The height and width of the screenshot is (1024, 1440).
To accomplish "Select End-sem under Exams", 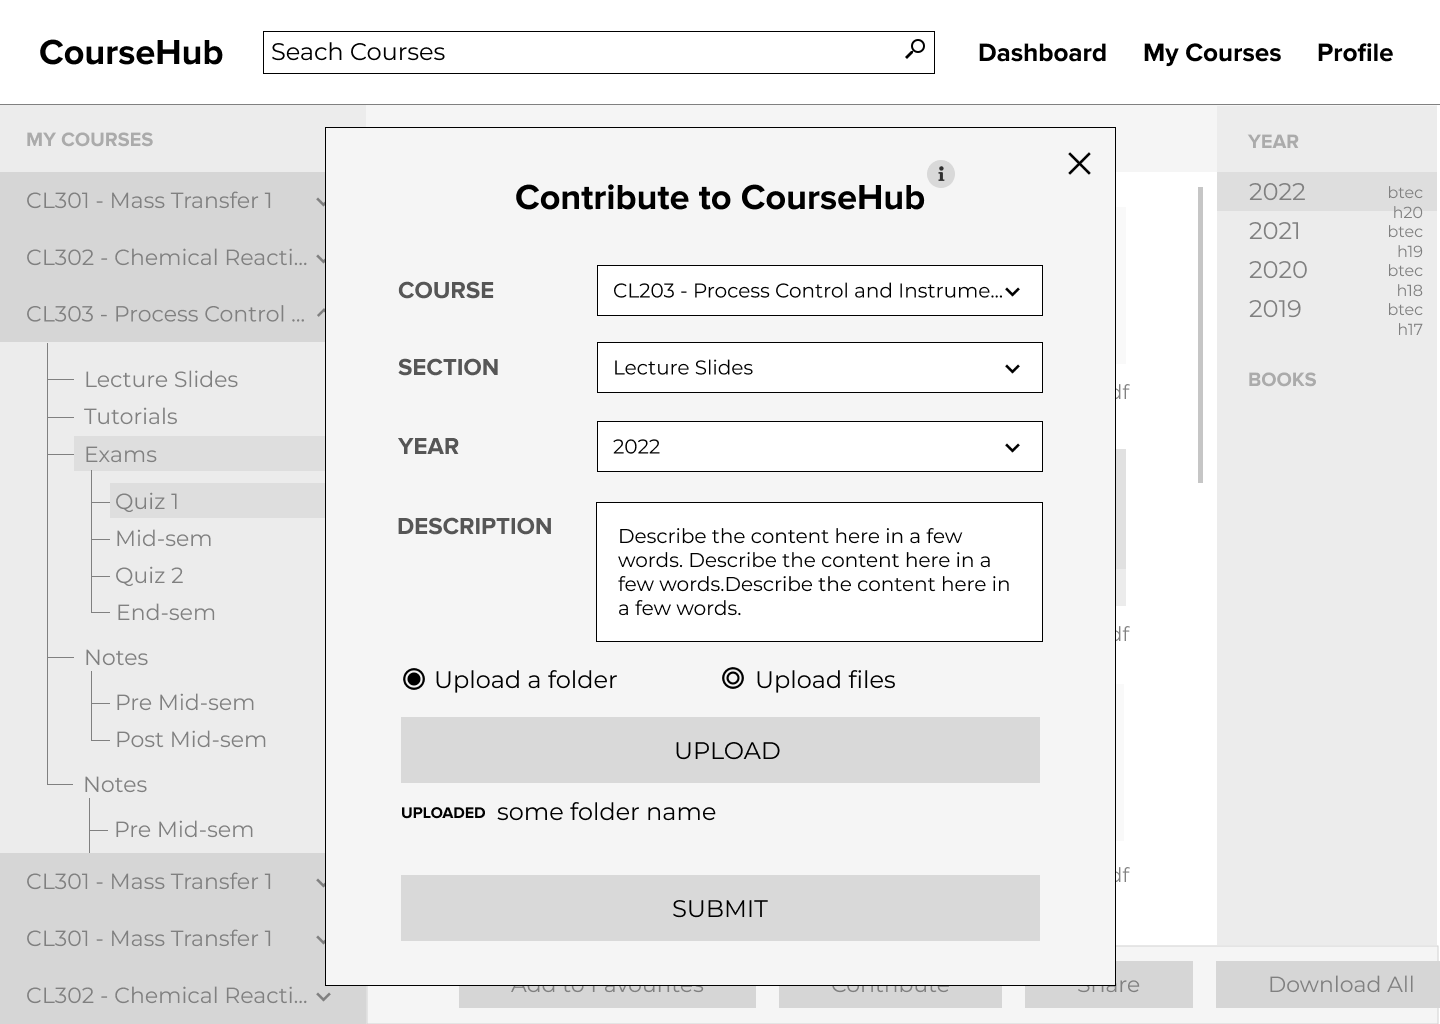I will coord(166,613).
